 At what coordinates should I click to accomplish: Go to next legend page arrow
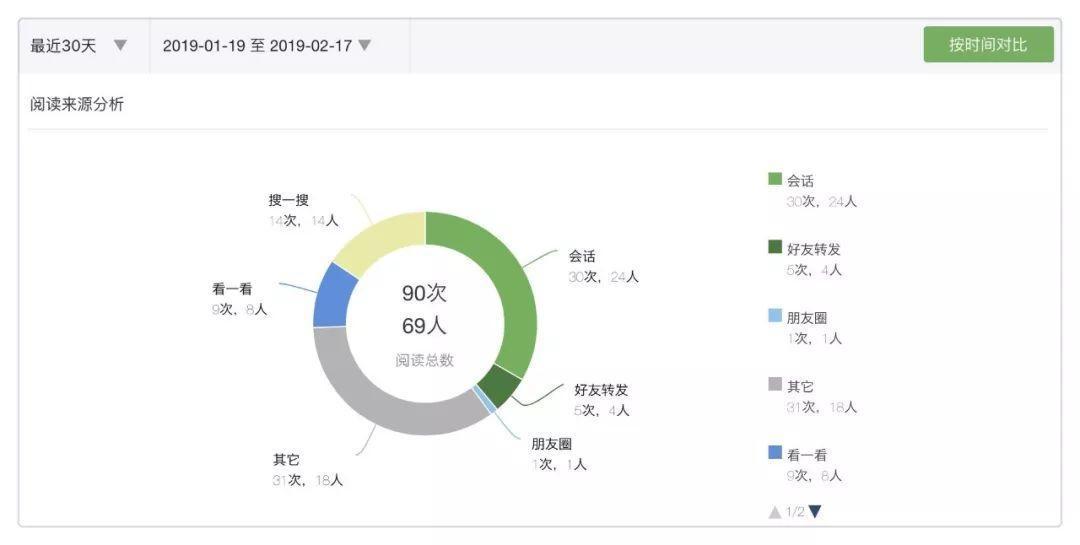(816, 511)
